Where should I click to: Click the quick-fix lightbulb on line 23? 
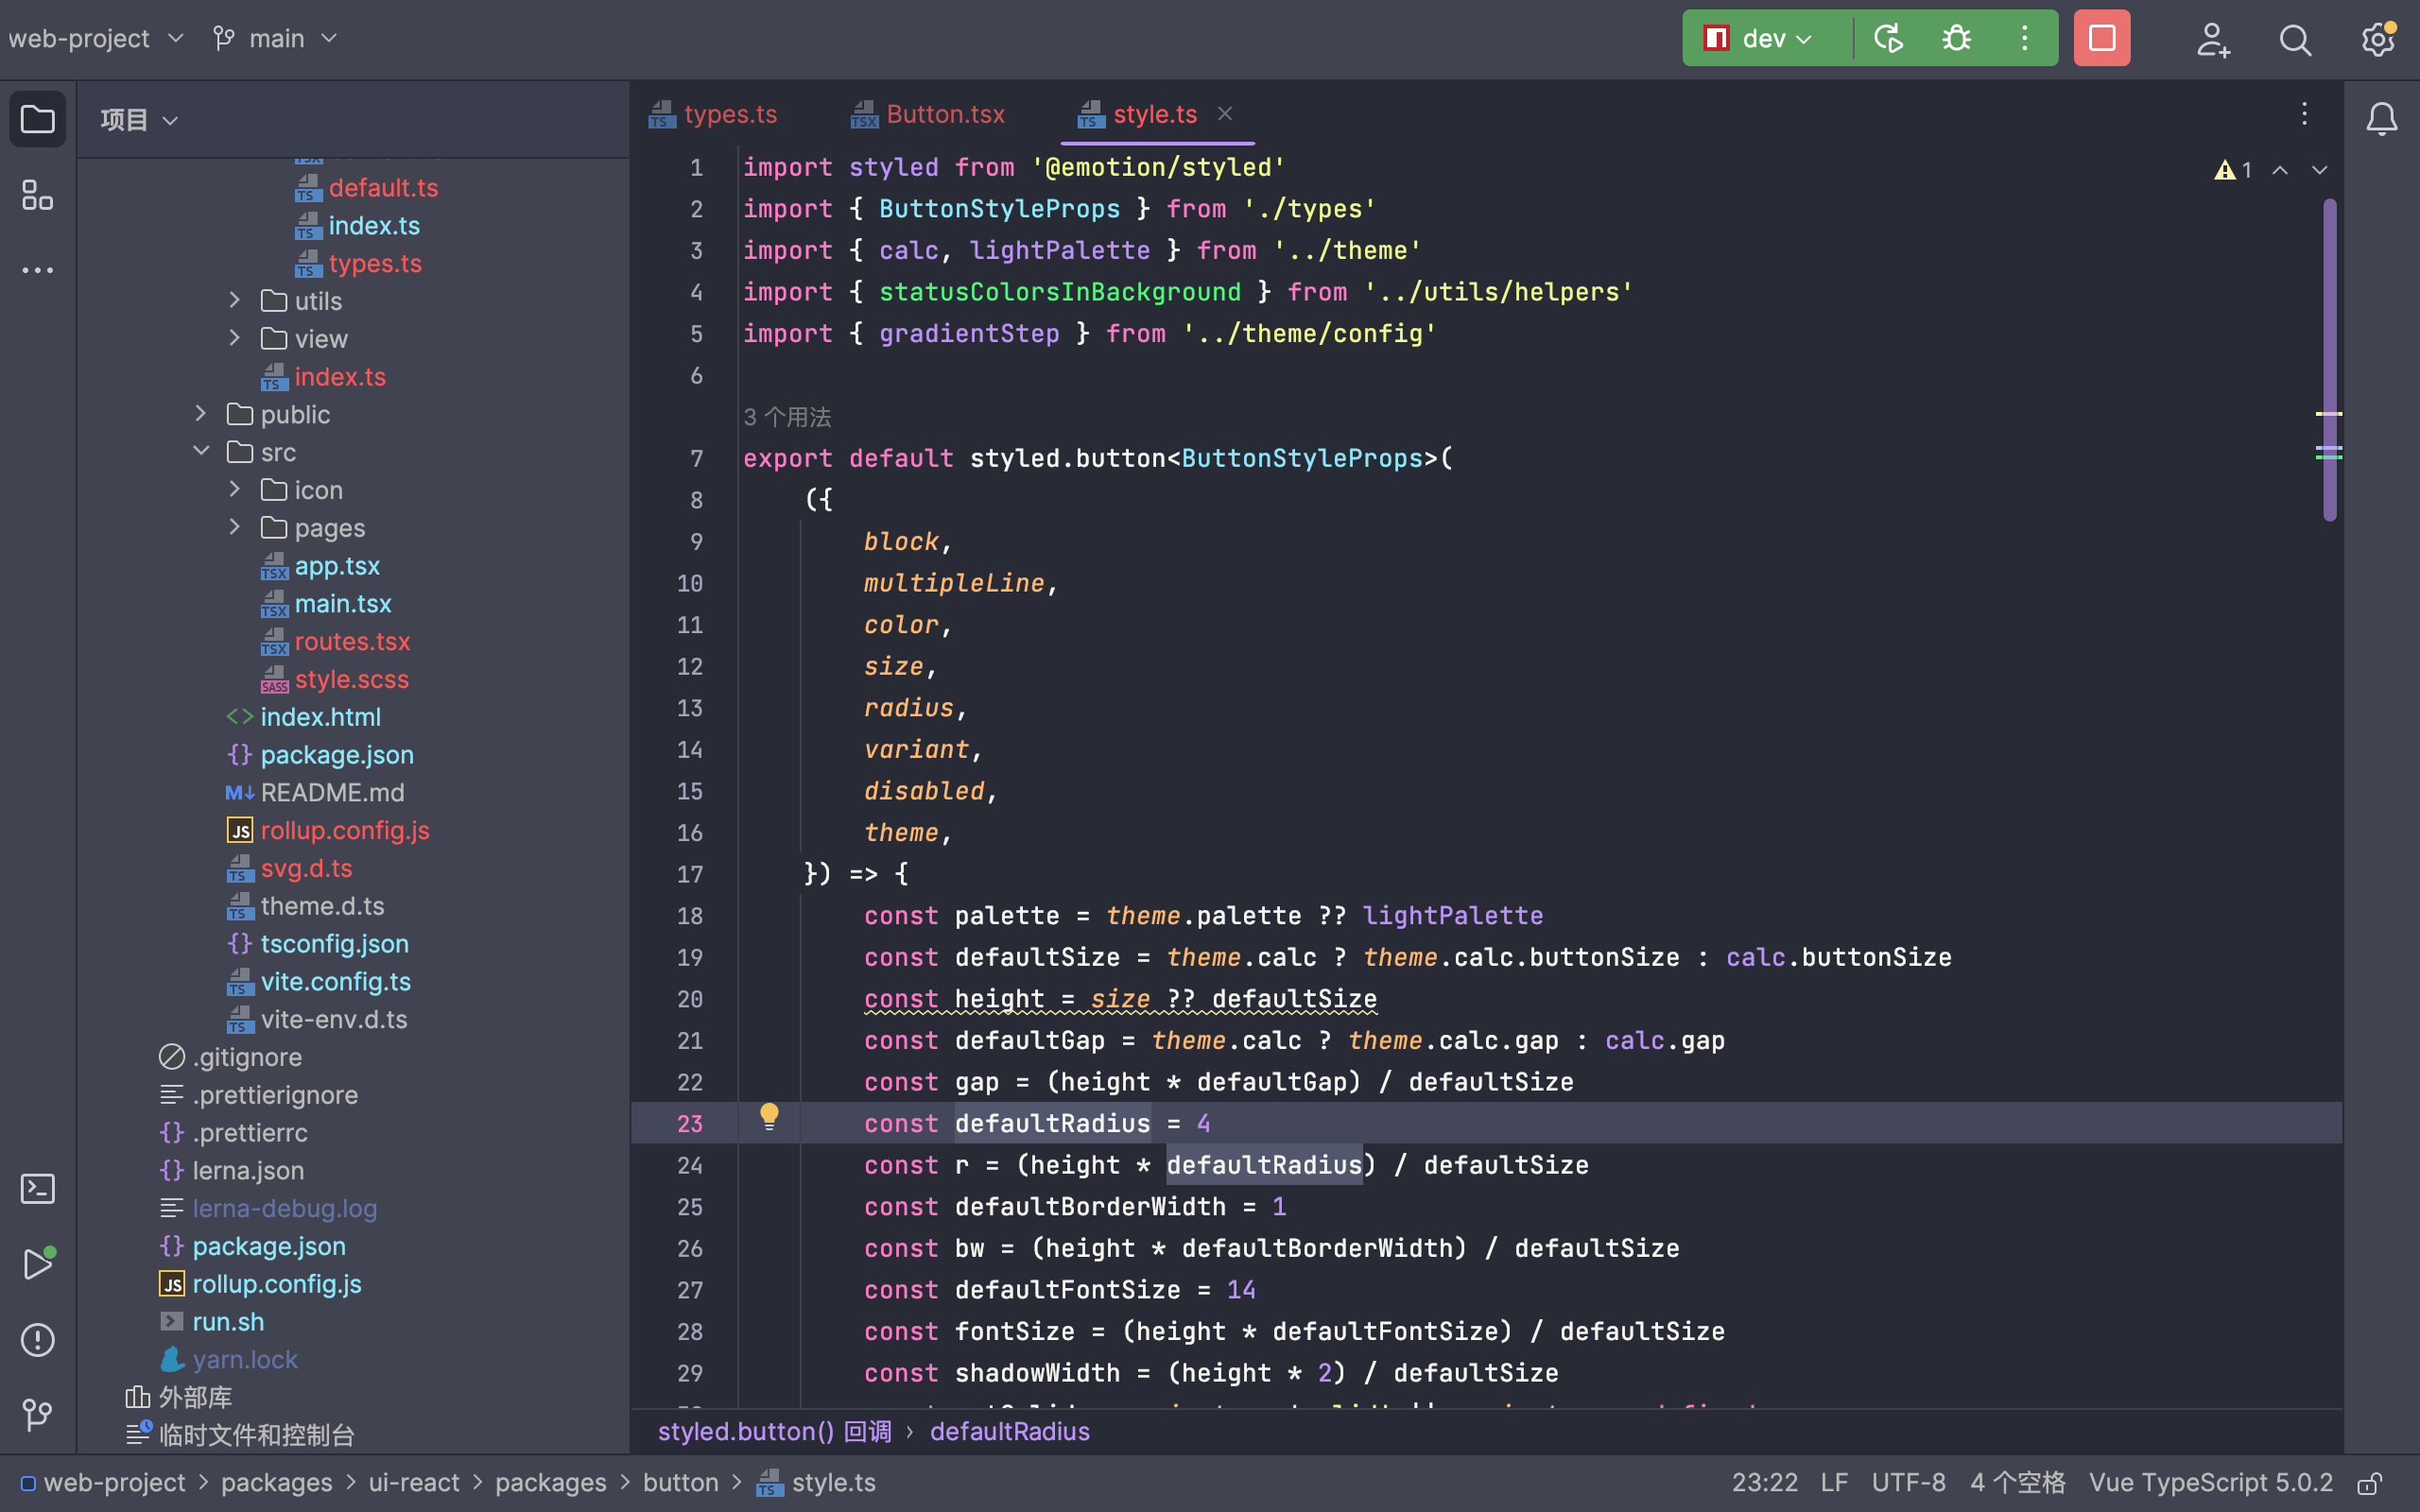(769, 1116)
